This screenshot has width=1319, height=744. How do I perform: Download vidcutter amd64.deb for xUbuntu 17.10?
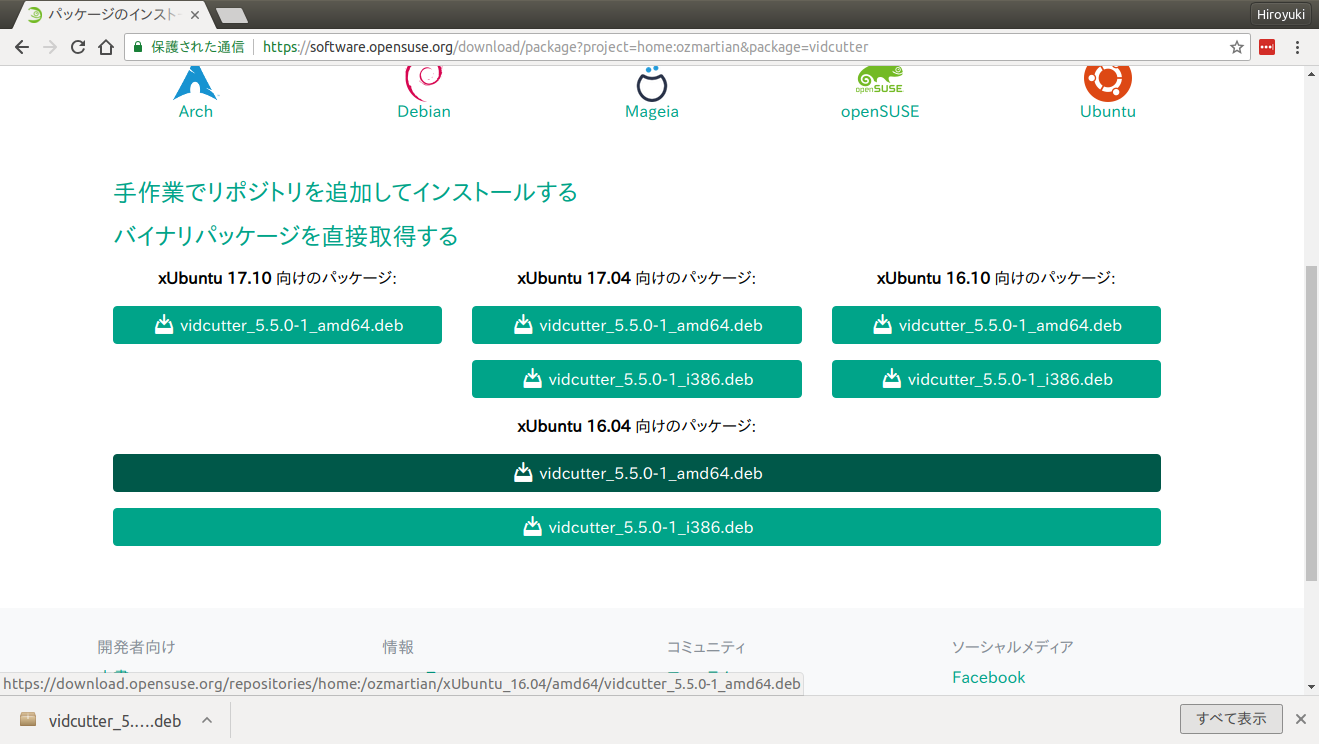tap(277, 325)
